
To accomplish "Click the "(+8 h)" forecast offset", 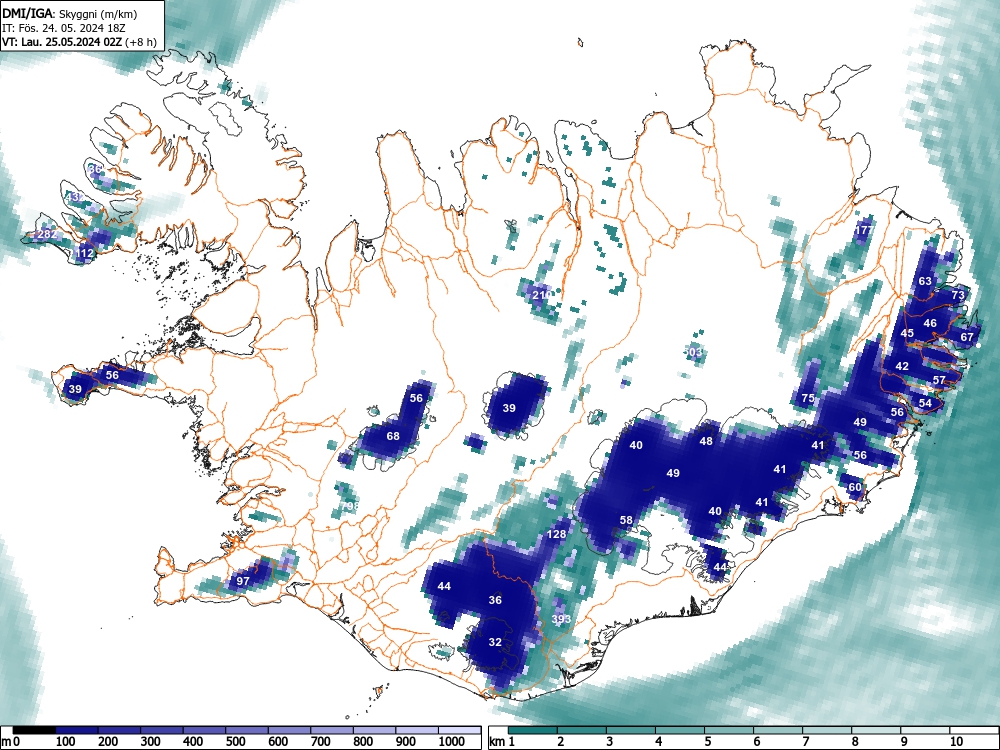I will (140, 42).
